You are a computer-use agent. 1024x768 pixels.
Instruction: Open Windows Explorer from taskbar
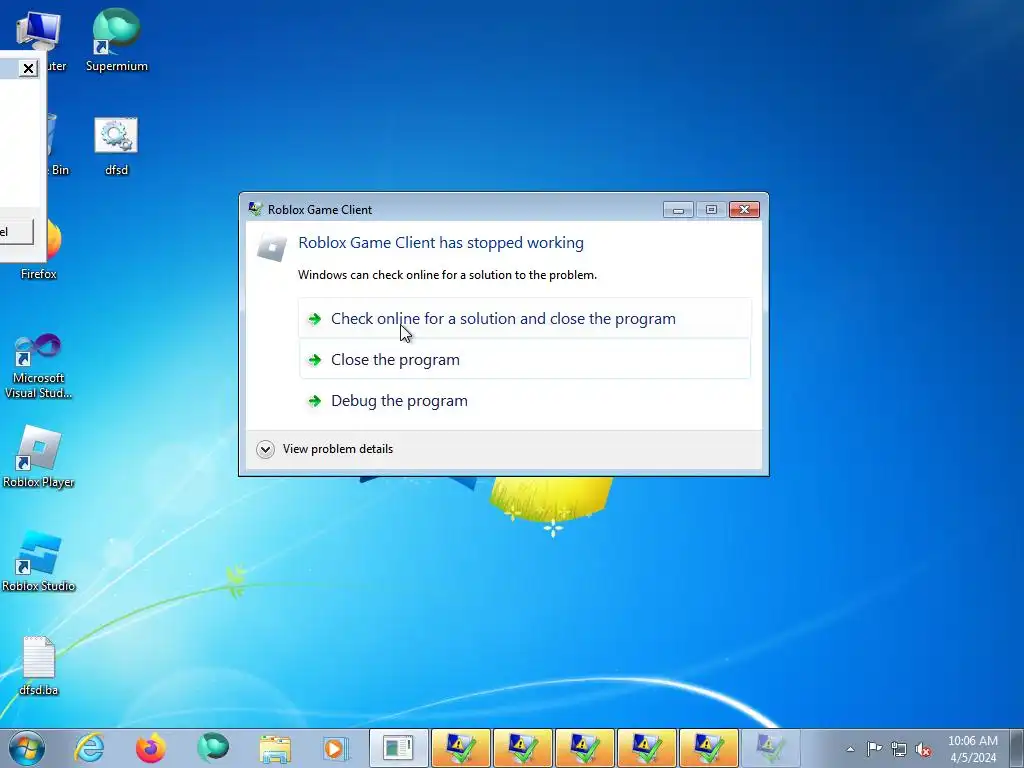click(275, 748)
